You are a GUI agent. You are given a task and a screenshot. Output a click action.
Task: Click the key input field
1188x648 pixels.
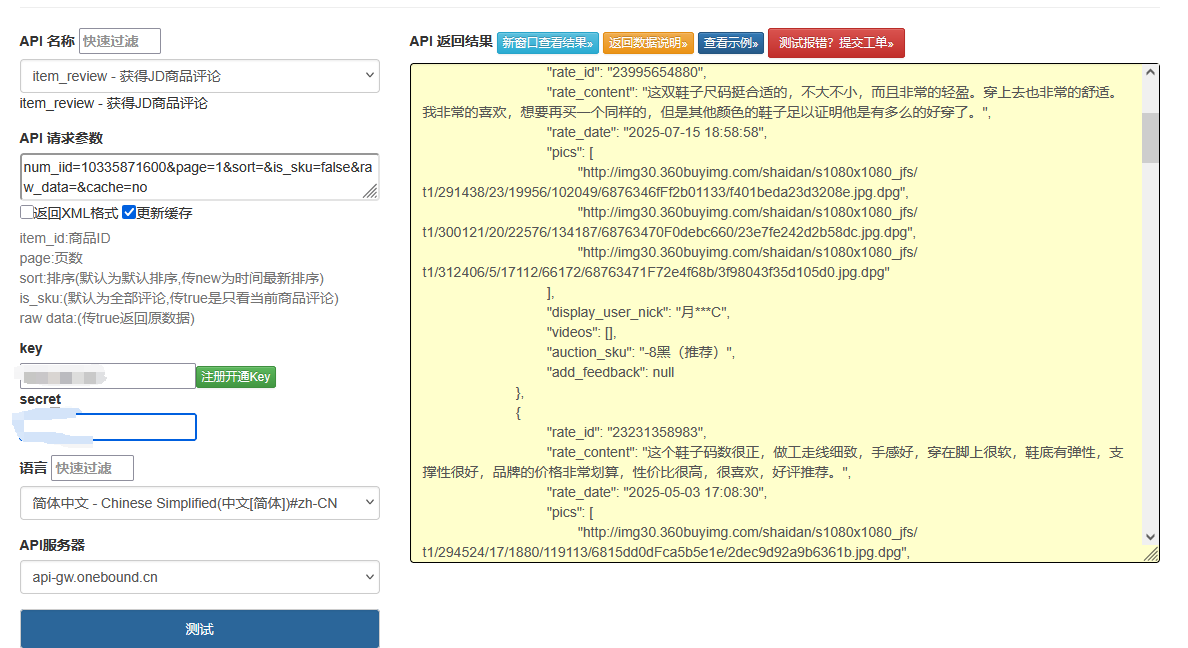[108, 376]
